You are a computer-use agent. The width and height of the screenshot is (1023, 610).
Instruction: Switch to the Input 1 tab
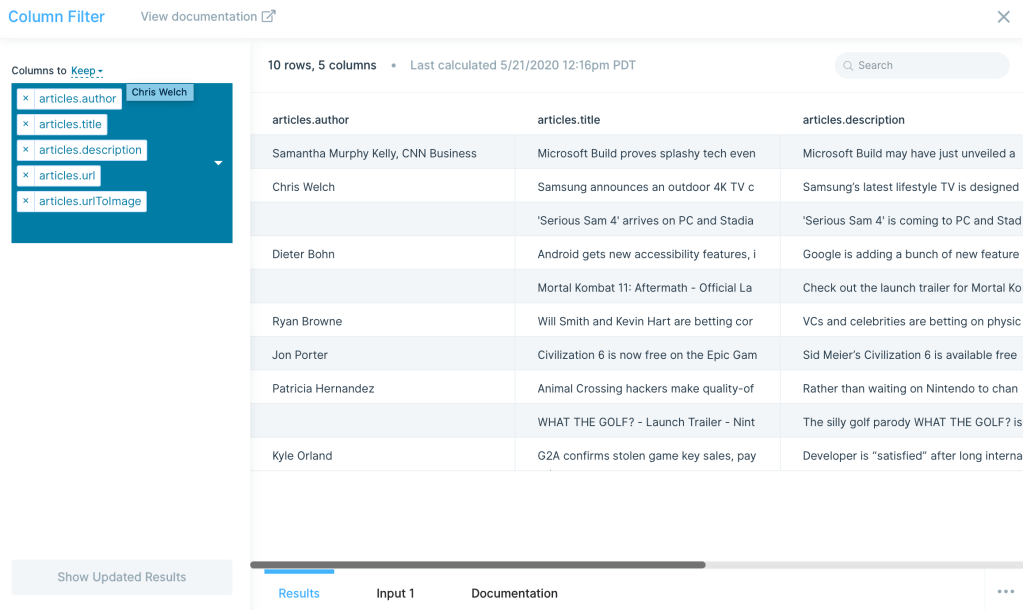395,593
